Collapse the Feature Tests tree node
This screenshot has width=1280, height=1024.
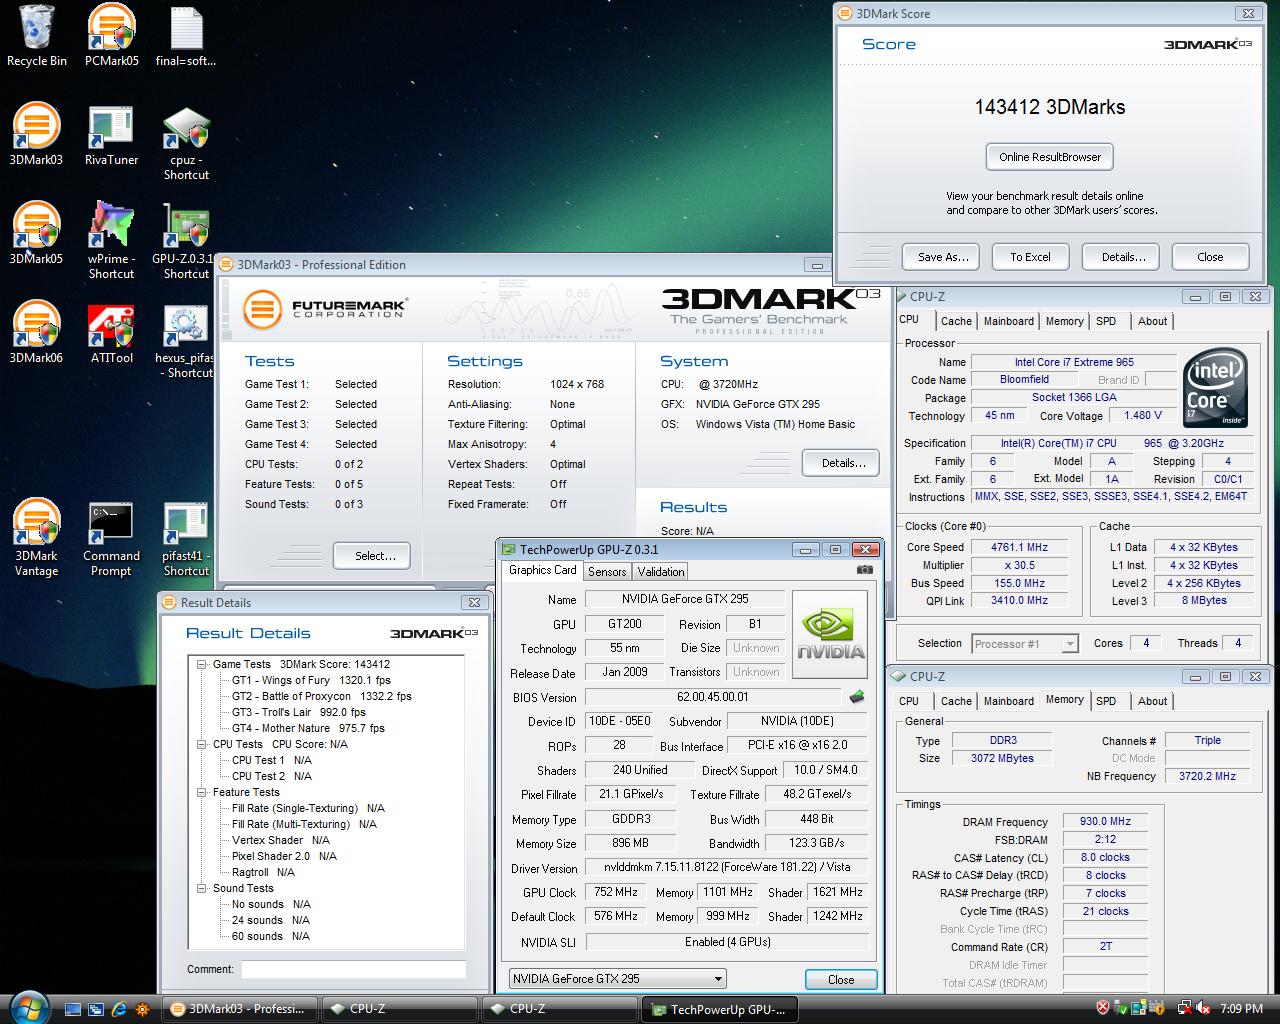click(x=201, y=792)
